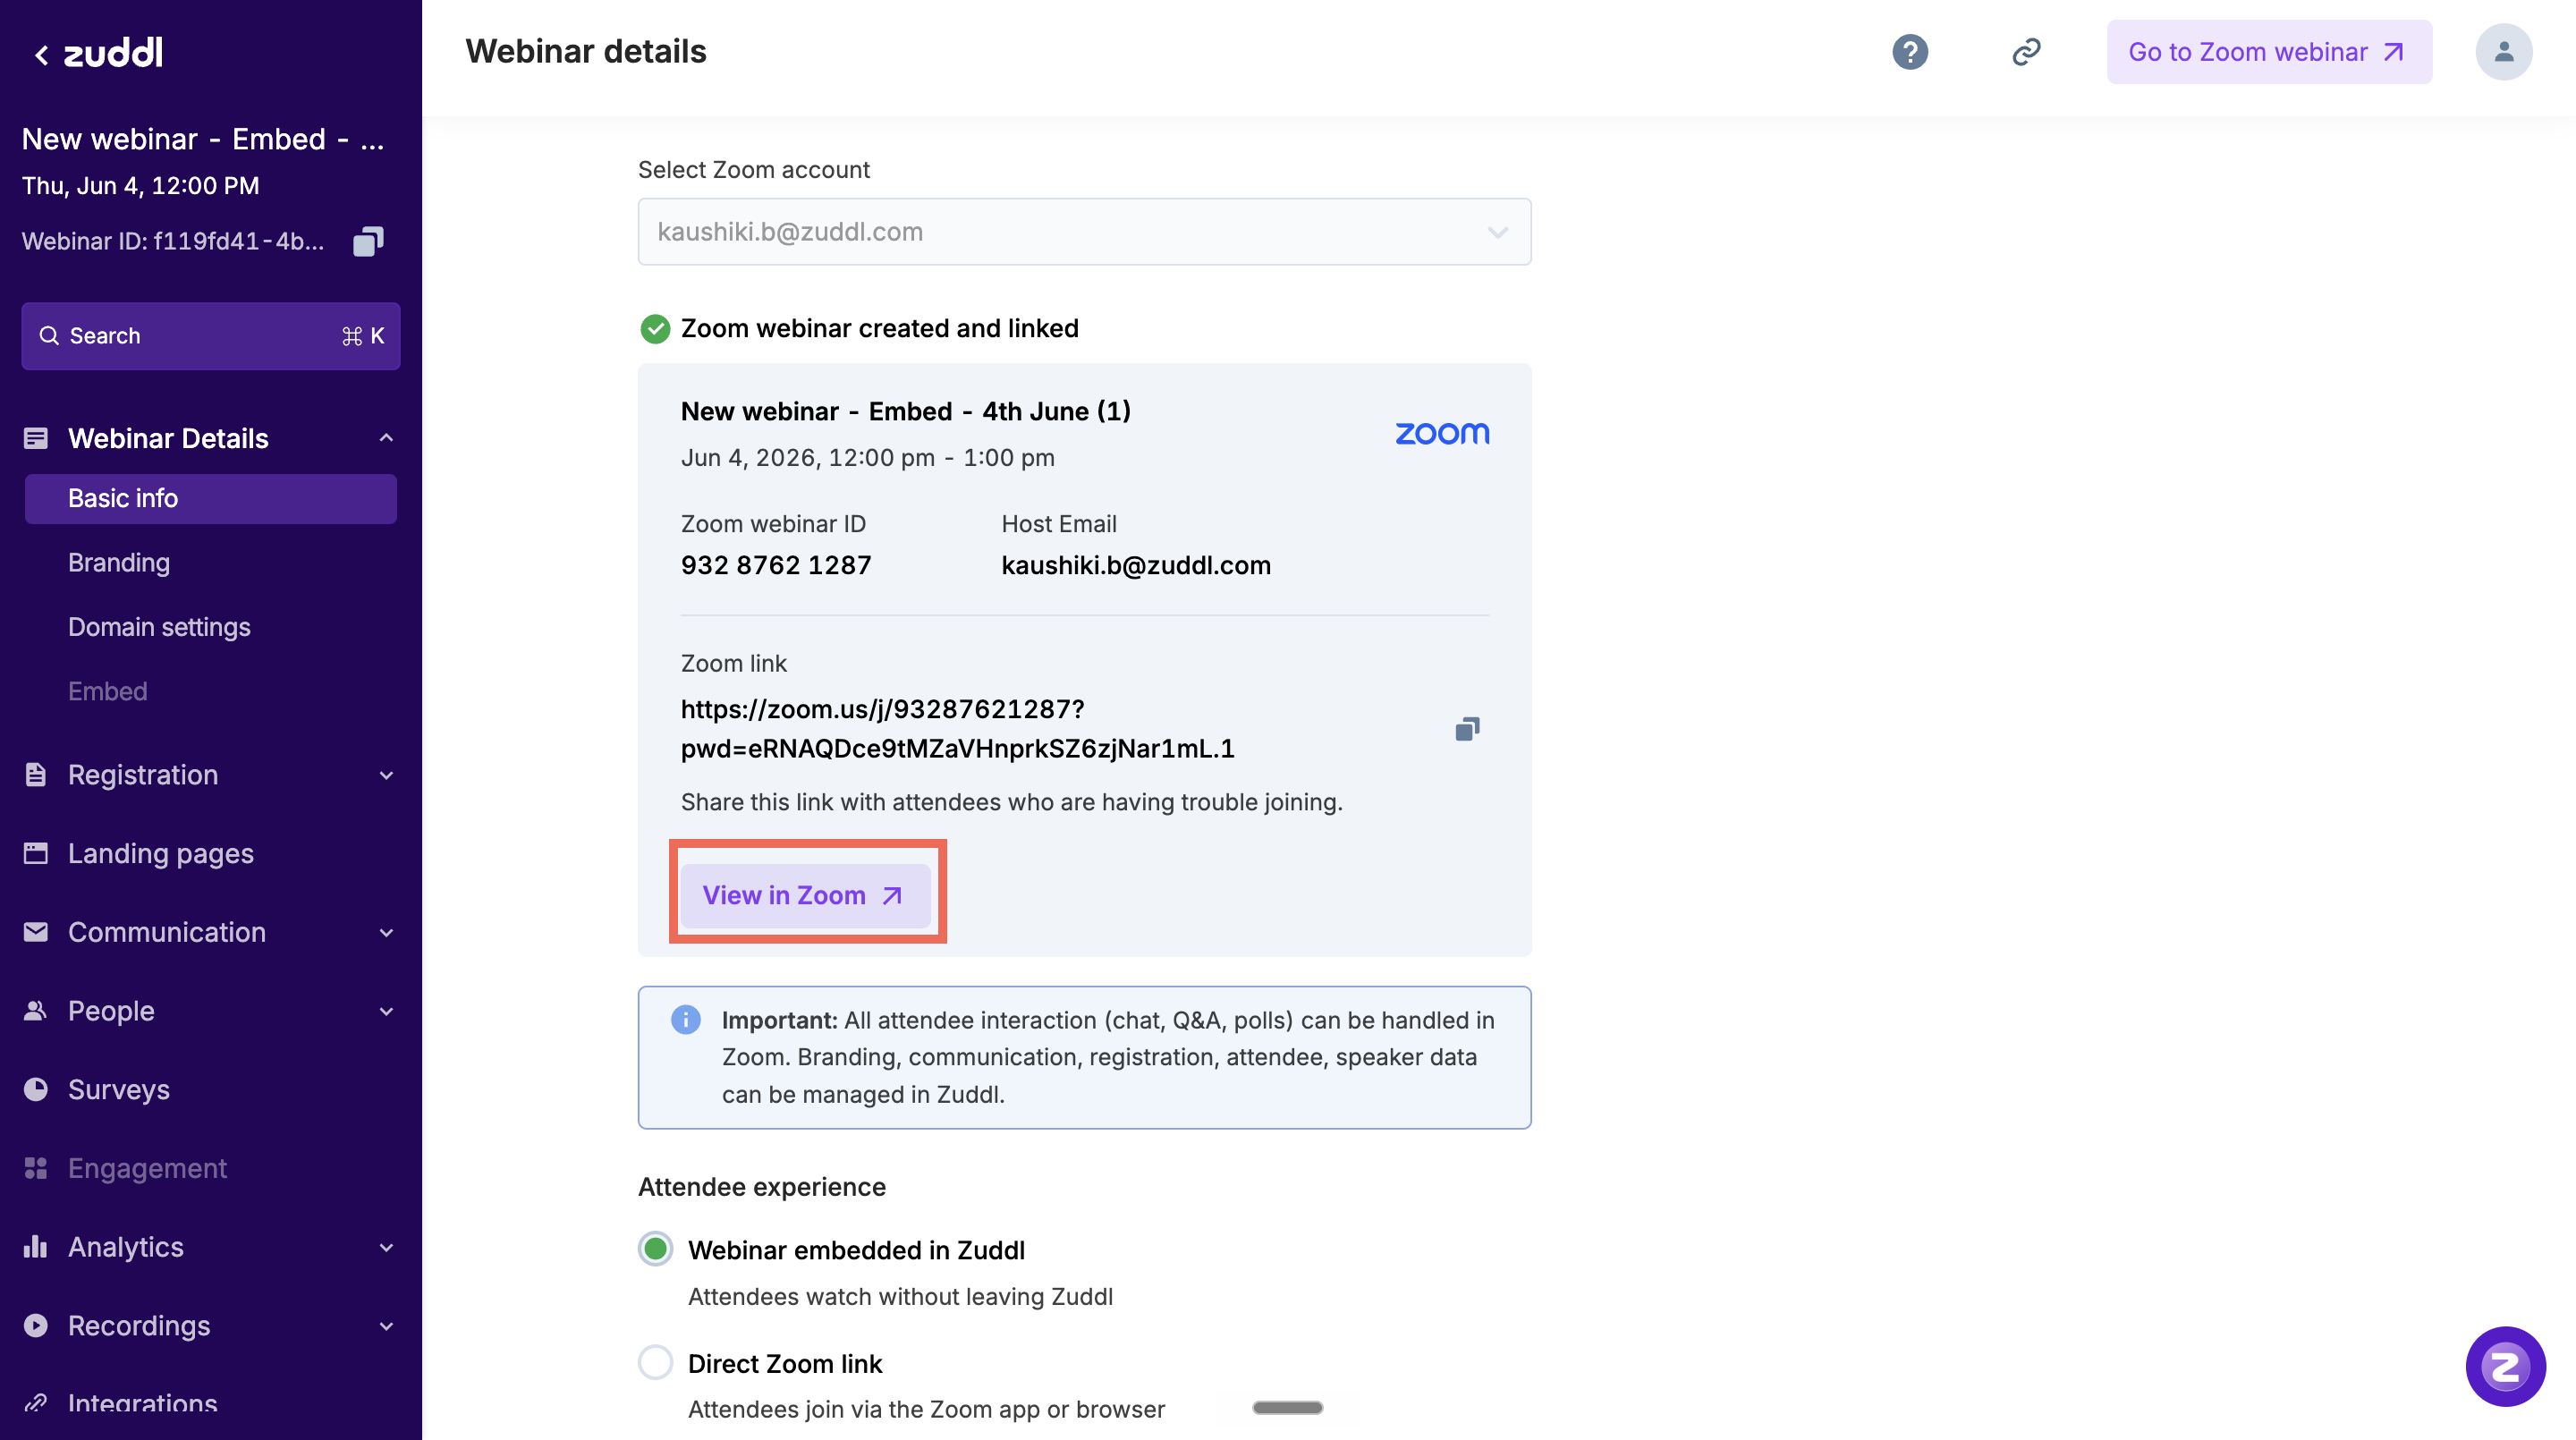Copy the Zoom link using its icon
2576x1440 pixels.
(1467, 728)
